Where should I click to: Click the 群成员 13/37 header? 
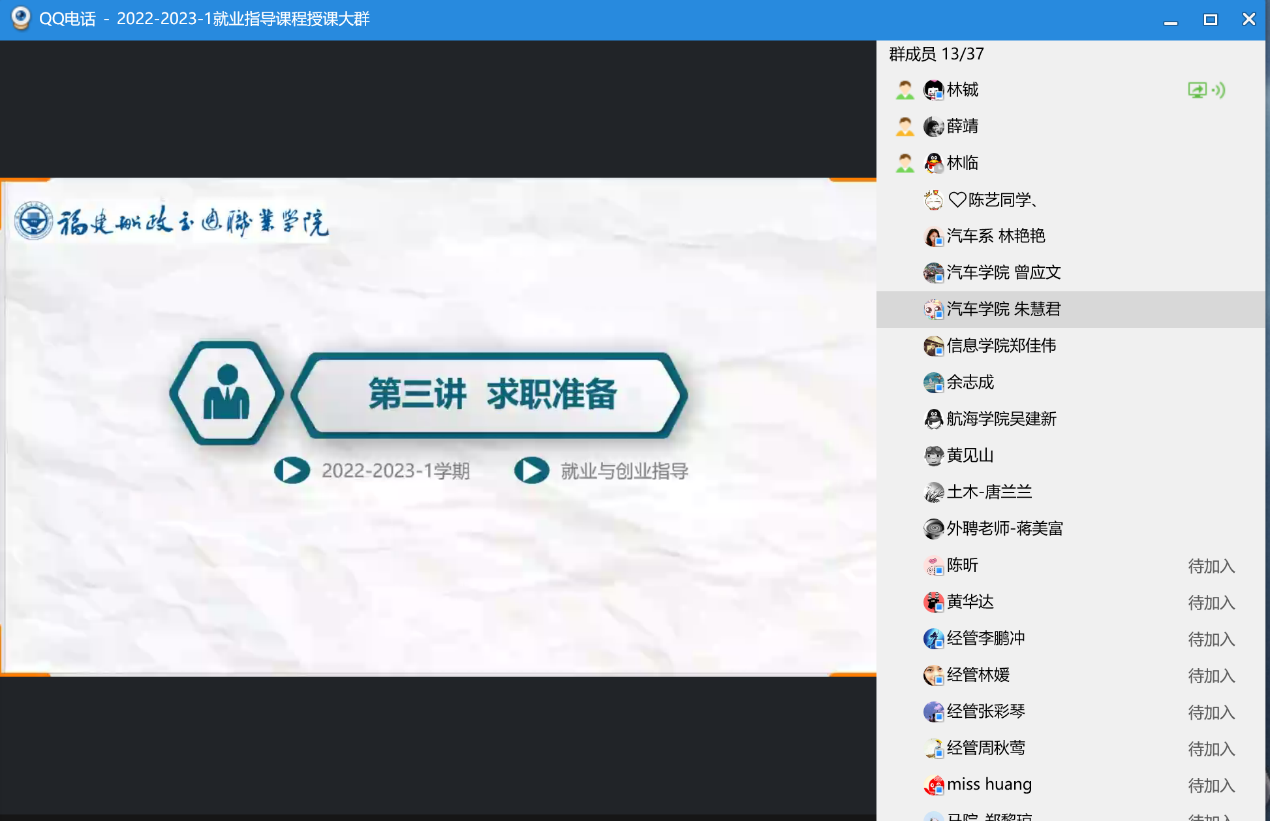pos(936,54)
